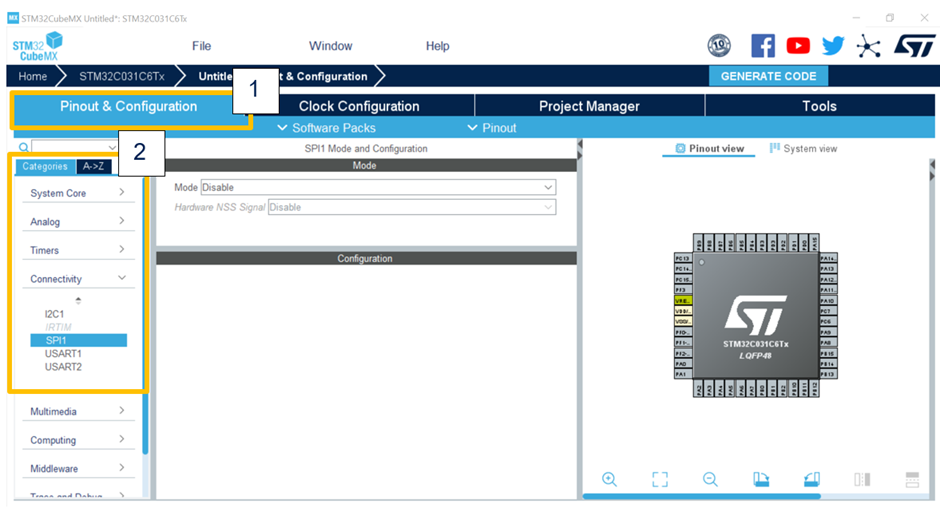The width and height of the screenshot is (940, 509).
Task: Select the yellow-green VREF pin
Action: coord(683,300)
